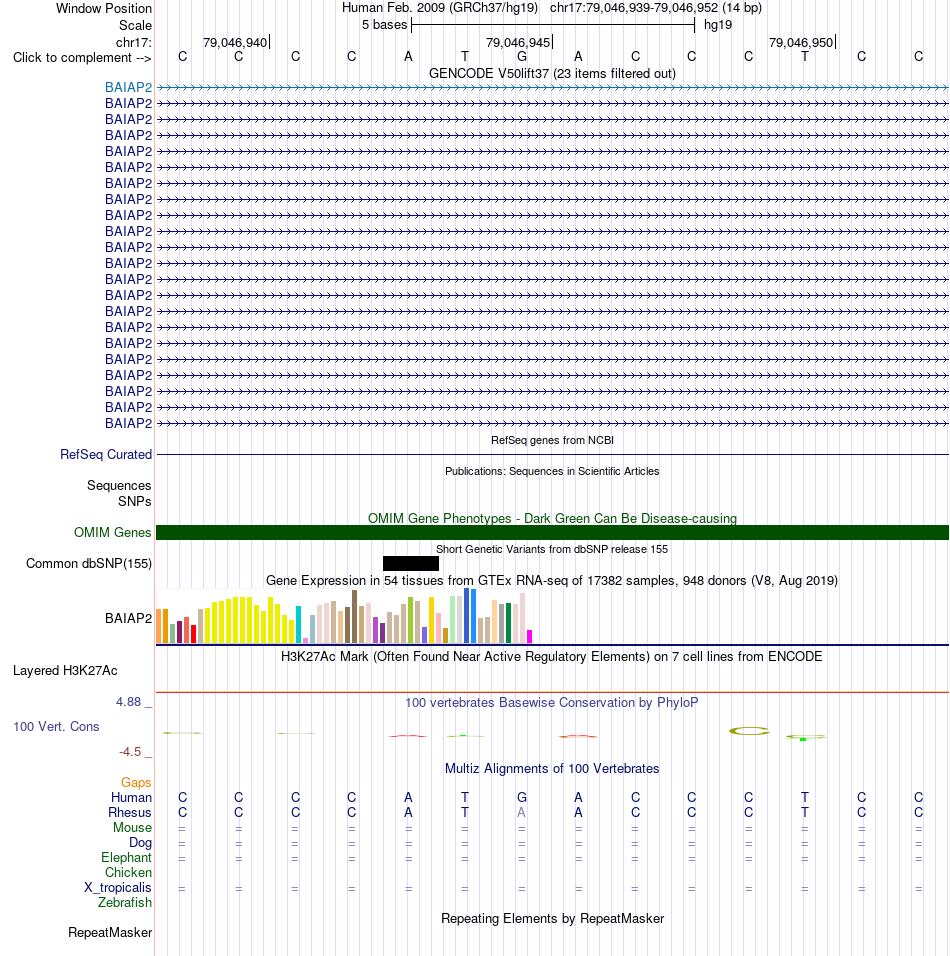Screen dimensions: 950x956
Task: Select the Human alignment row label
Action: pyautogui.click(x=131, y=797)
